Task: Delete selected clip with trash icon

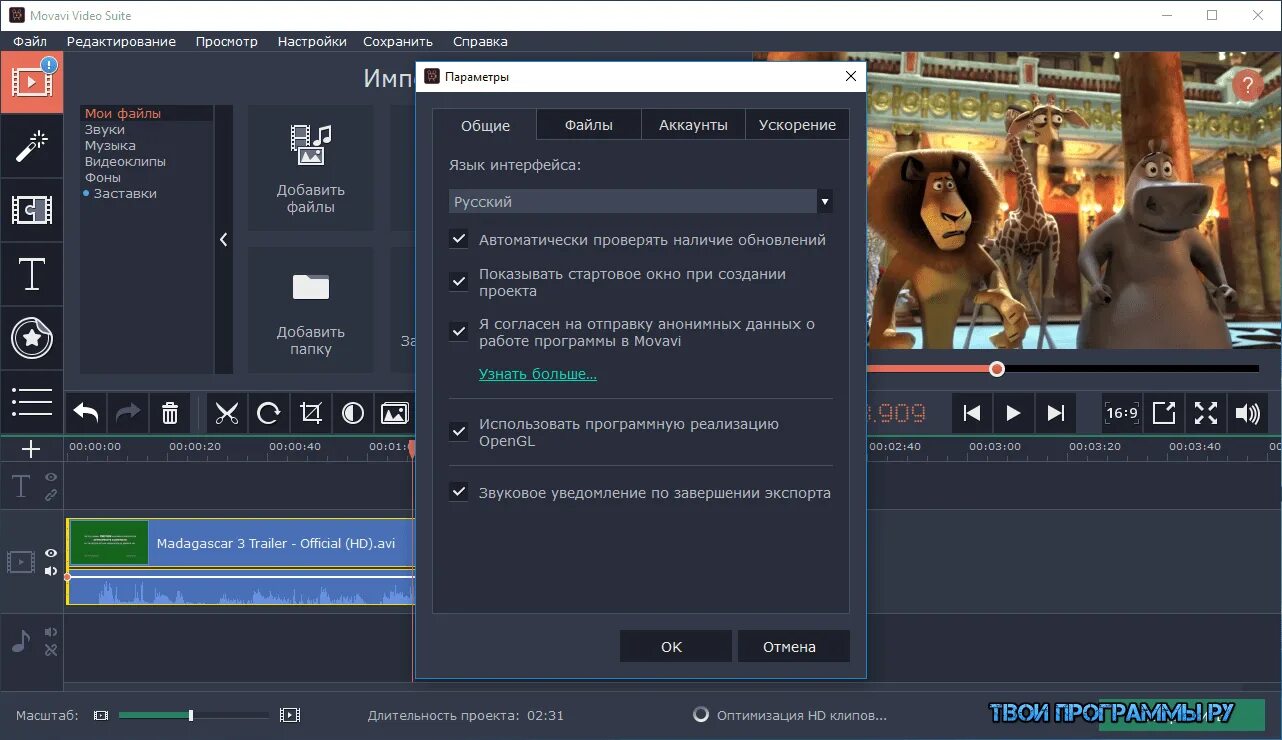Action: pos(170,412)
